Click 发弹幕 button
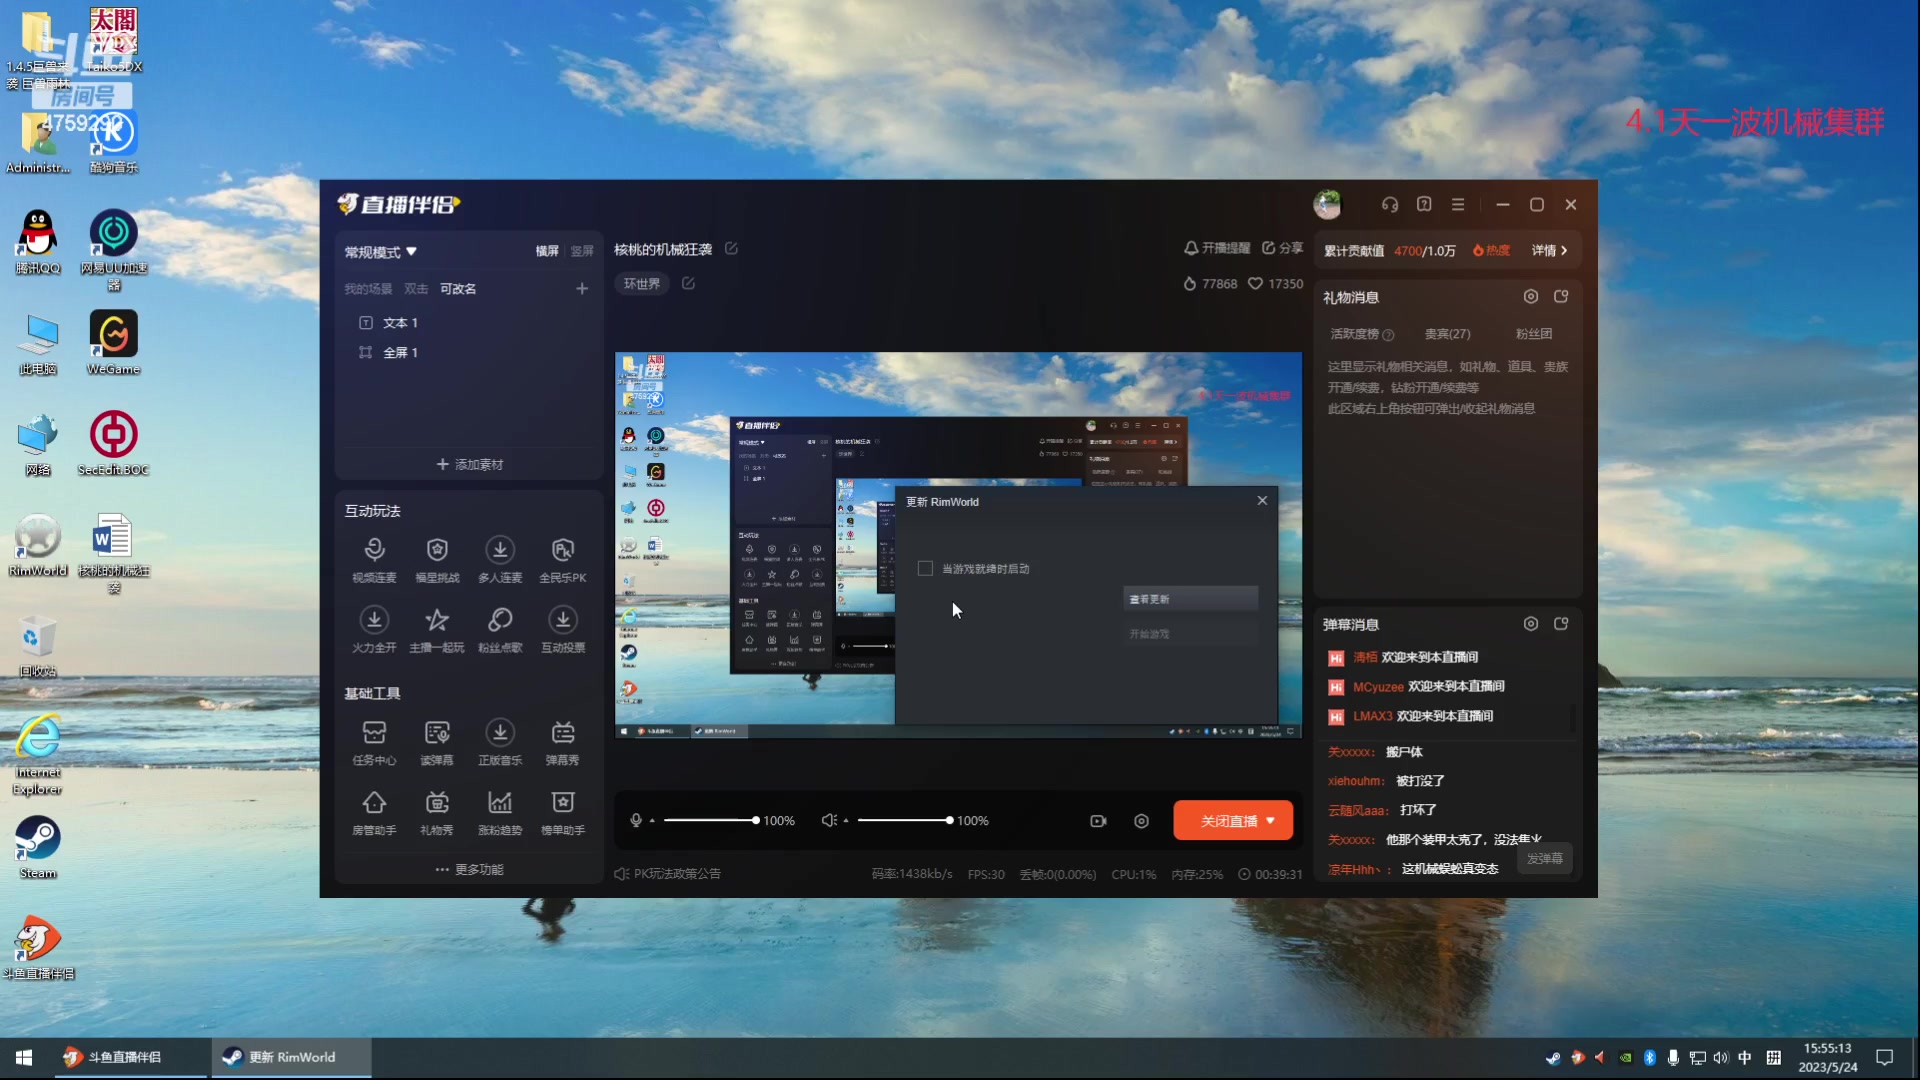 coord(1544,859)
